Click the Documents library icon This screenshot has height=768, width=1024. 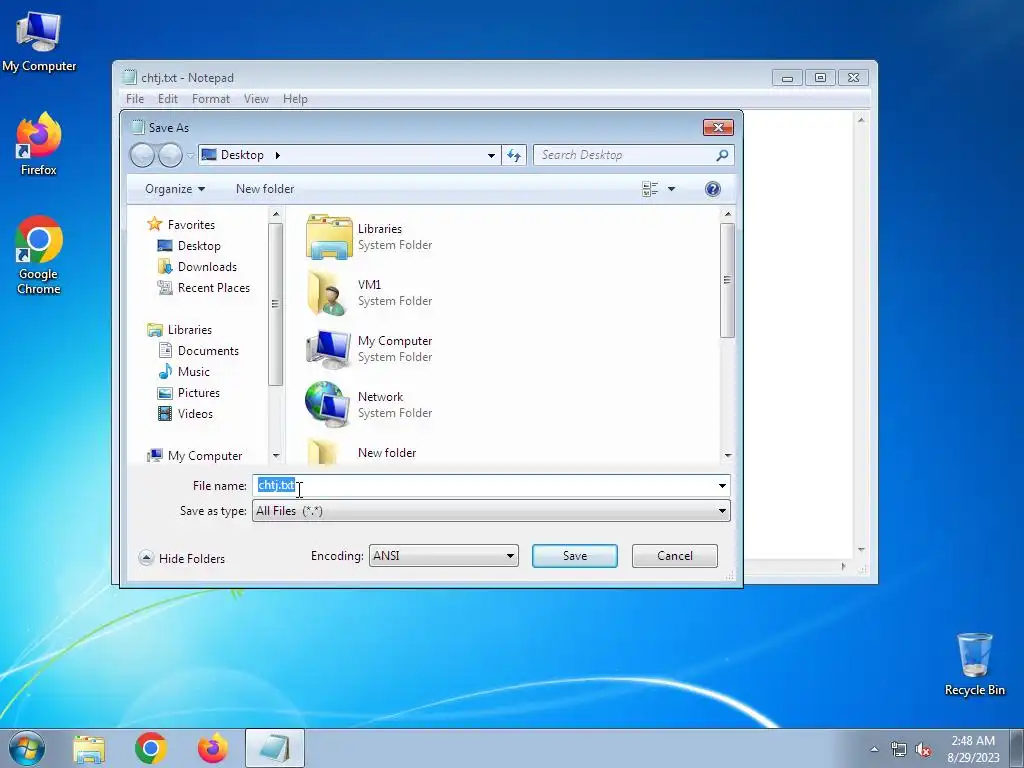coord(165,351)
